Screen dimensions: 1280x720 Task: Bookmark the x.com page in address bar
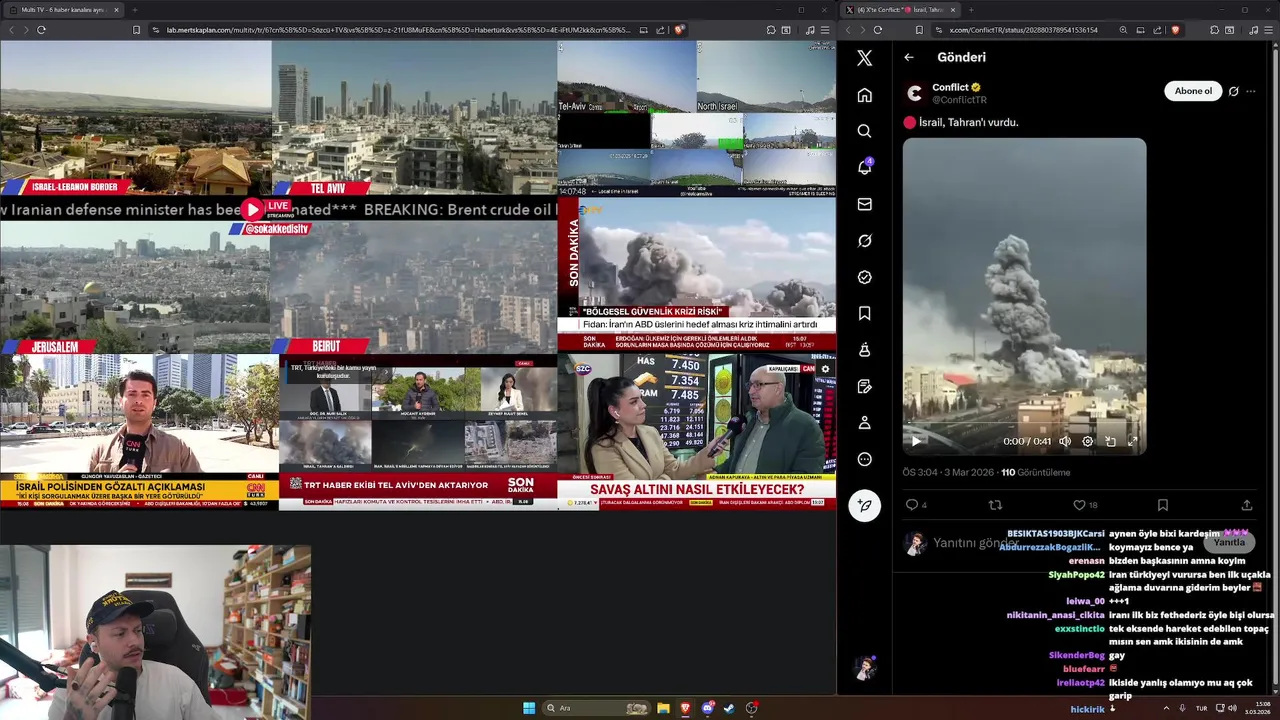pos(920,30)
